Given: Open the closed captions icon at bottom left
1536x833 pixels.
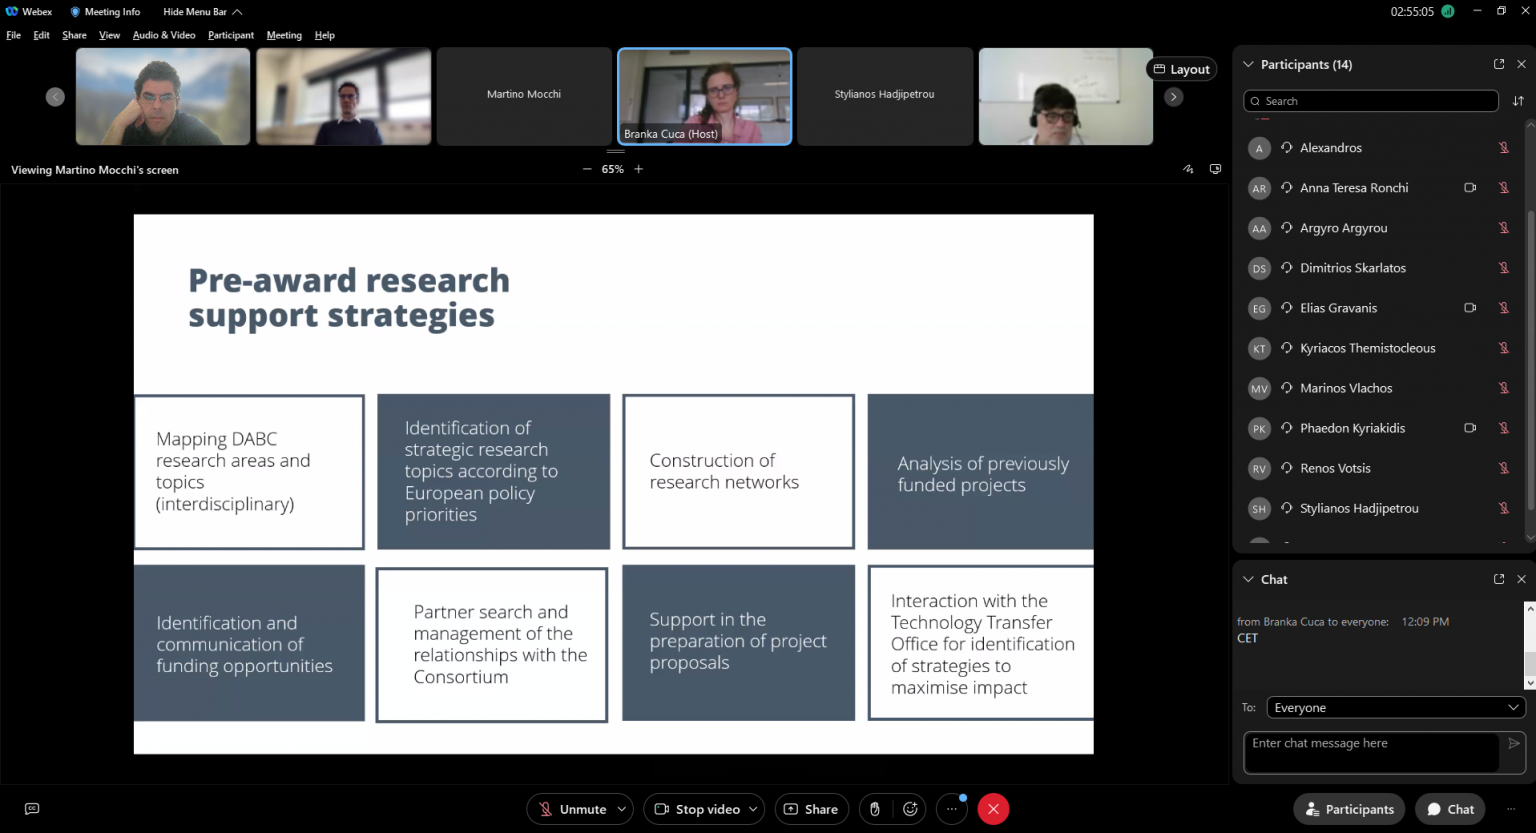Looking at the screenshot, I should tap(32, 809).
